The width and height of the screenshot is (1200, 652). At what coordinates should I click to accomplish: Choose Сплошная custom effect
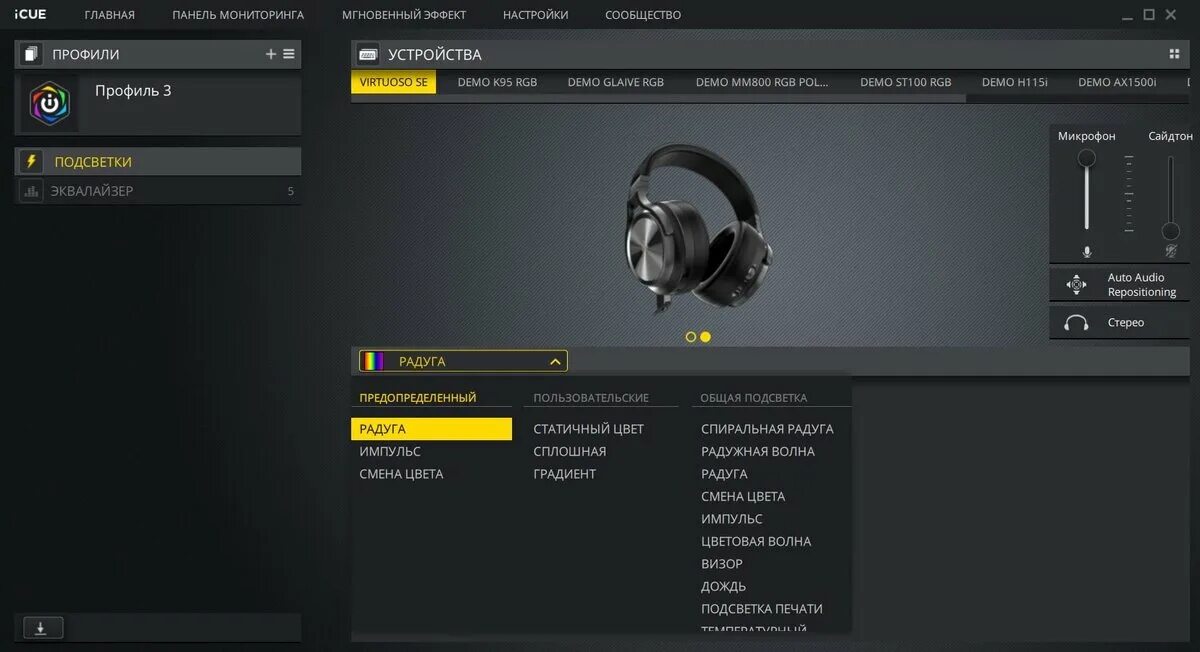coord(570,451)
